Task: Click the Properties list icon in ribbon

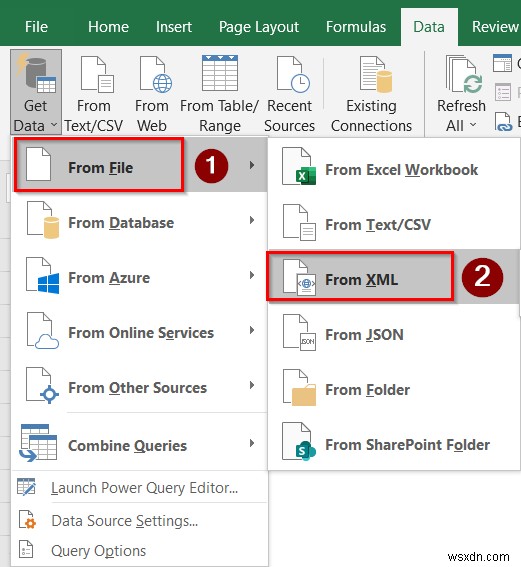Action: [x=503, y=92]
